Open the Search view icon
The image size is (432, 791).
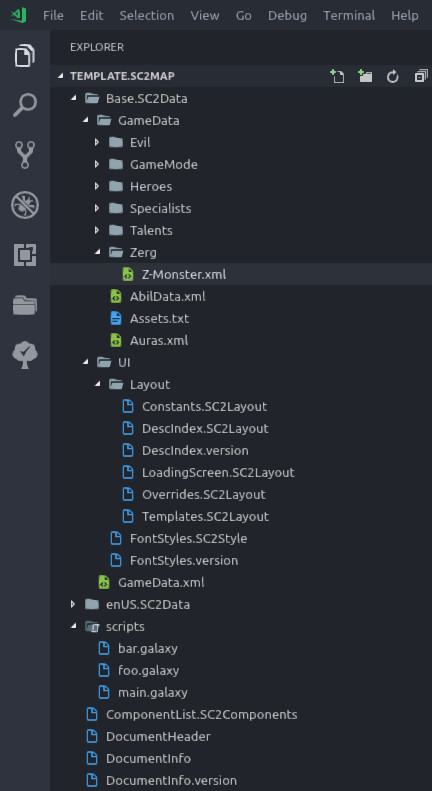tap(25, 105)
